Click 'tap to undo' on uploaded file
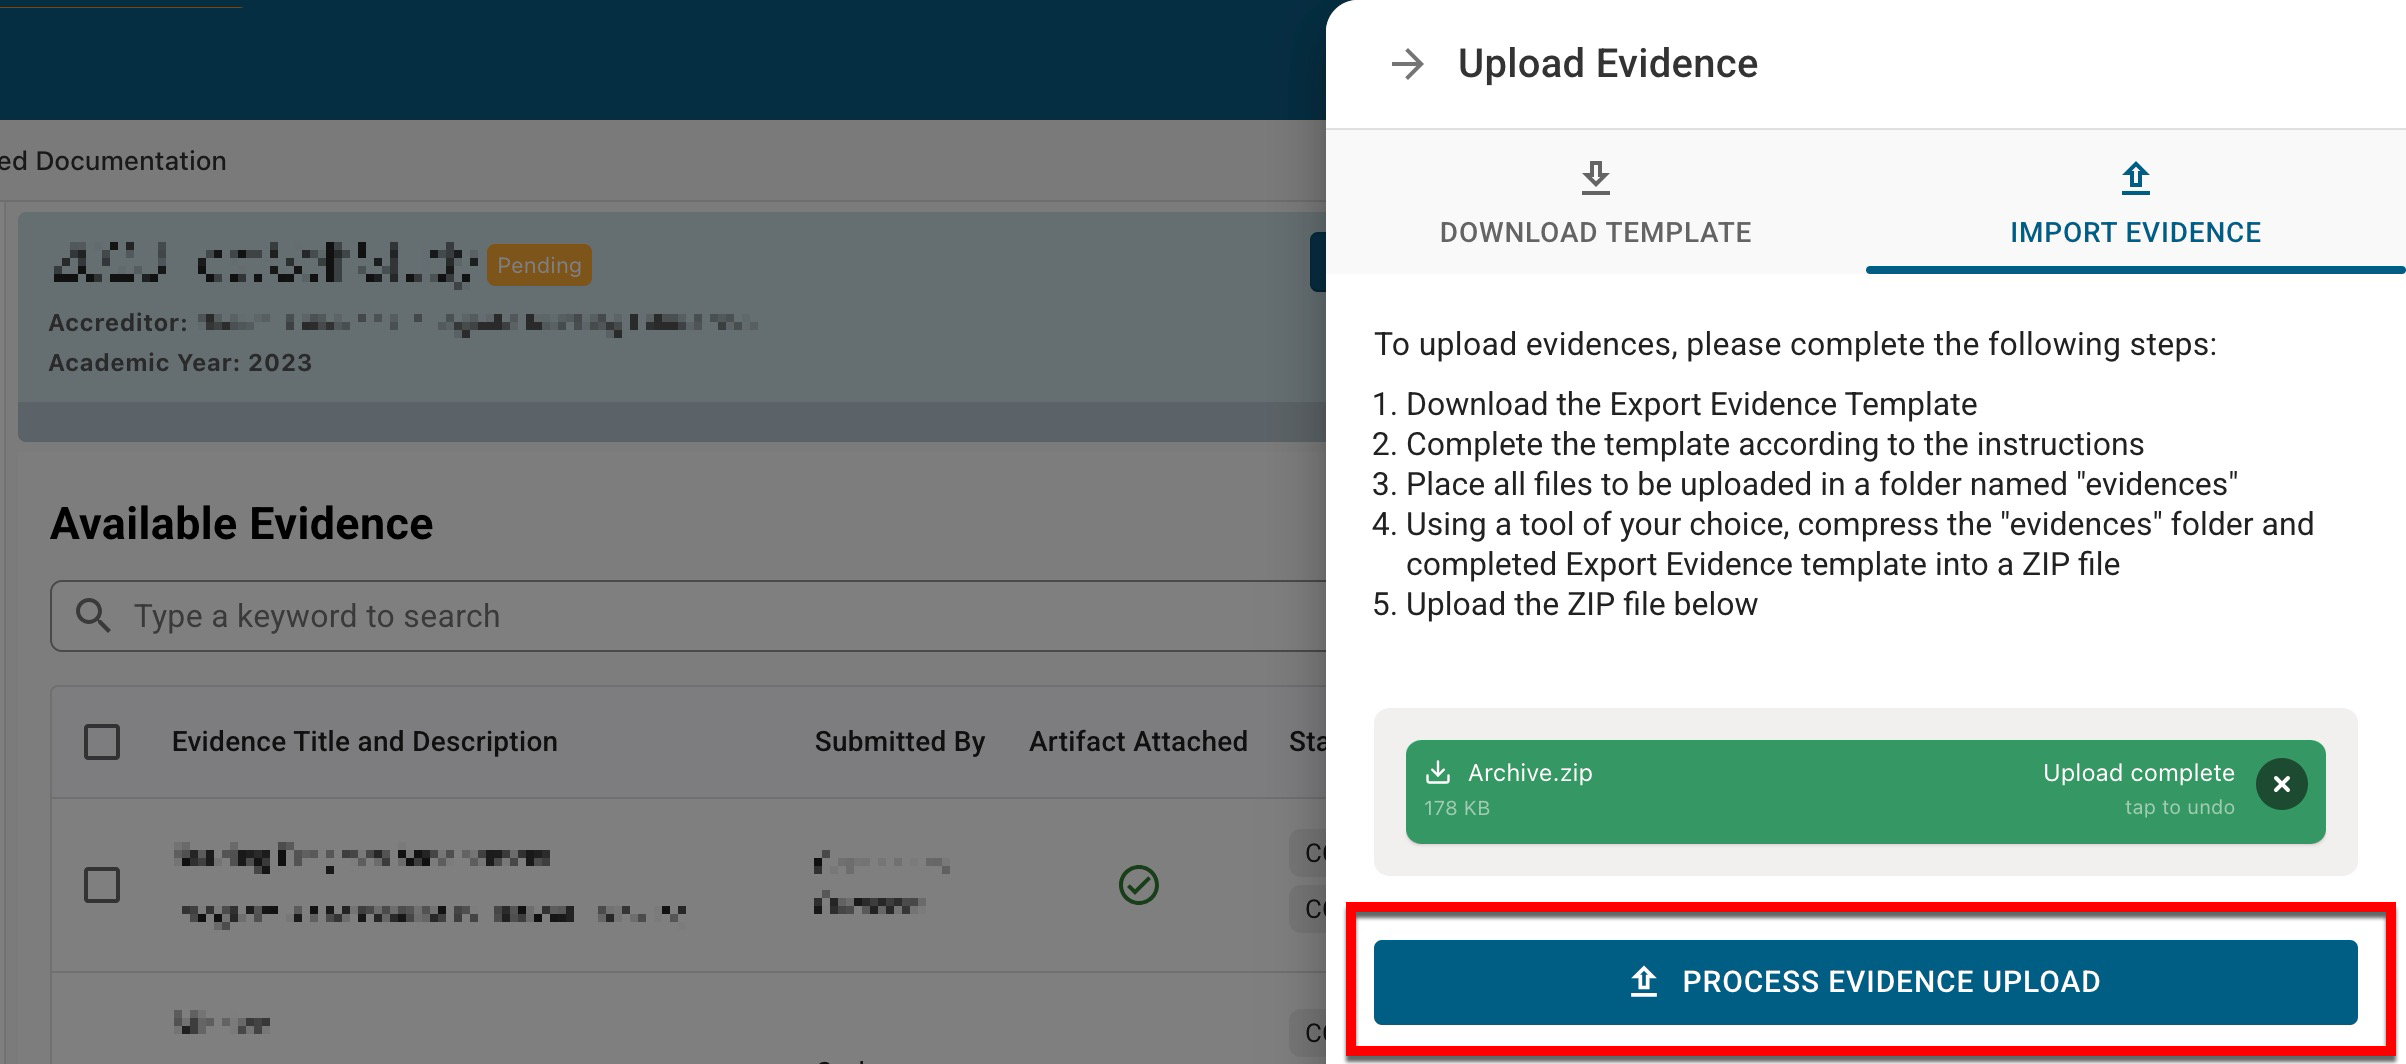The image size is (2406, 1064). point(2179,808)
